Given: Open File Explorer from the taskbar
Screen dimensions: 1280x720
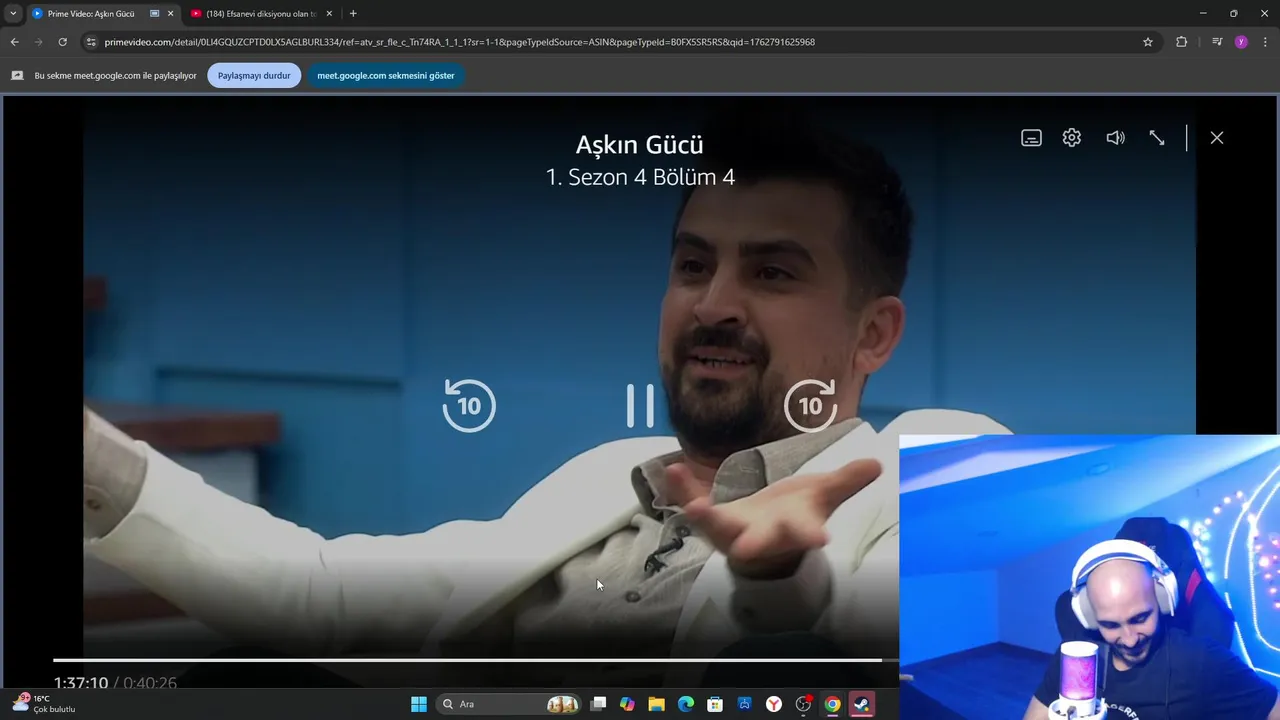Looking at the screenshot, I should pos(656,704).
